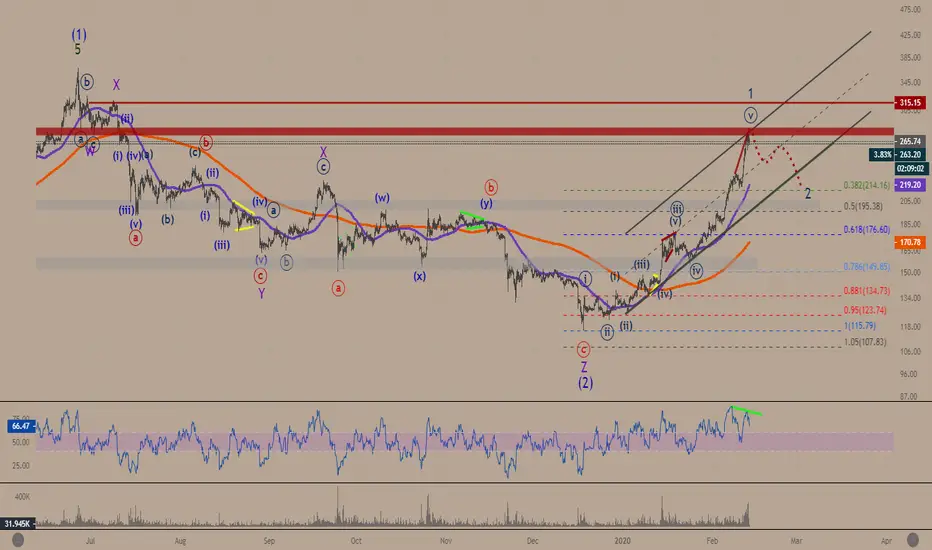Screen dimensions: 932x550
Task: Click the 106.00 price scale value
Action: click(x=910, y=351)
